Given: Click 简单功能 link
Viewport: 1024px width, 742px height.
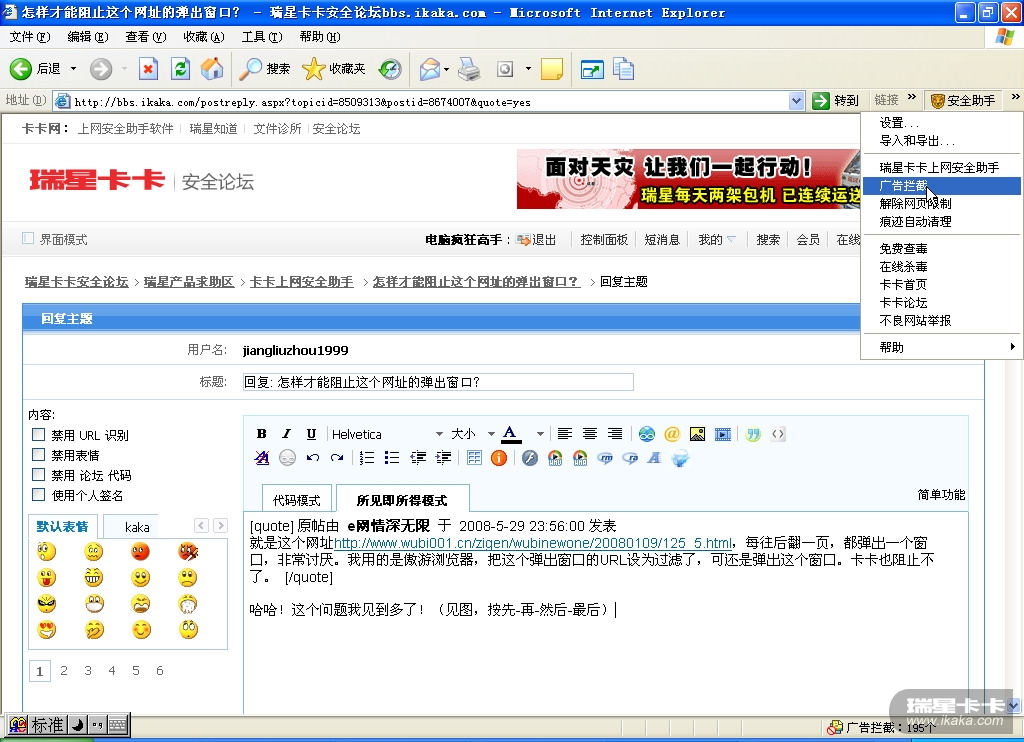Looking at the screenshot, I should click(x=941, y=494).
